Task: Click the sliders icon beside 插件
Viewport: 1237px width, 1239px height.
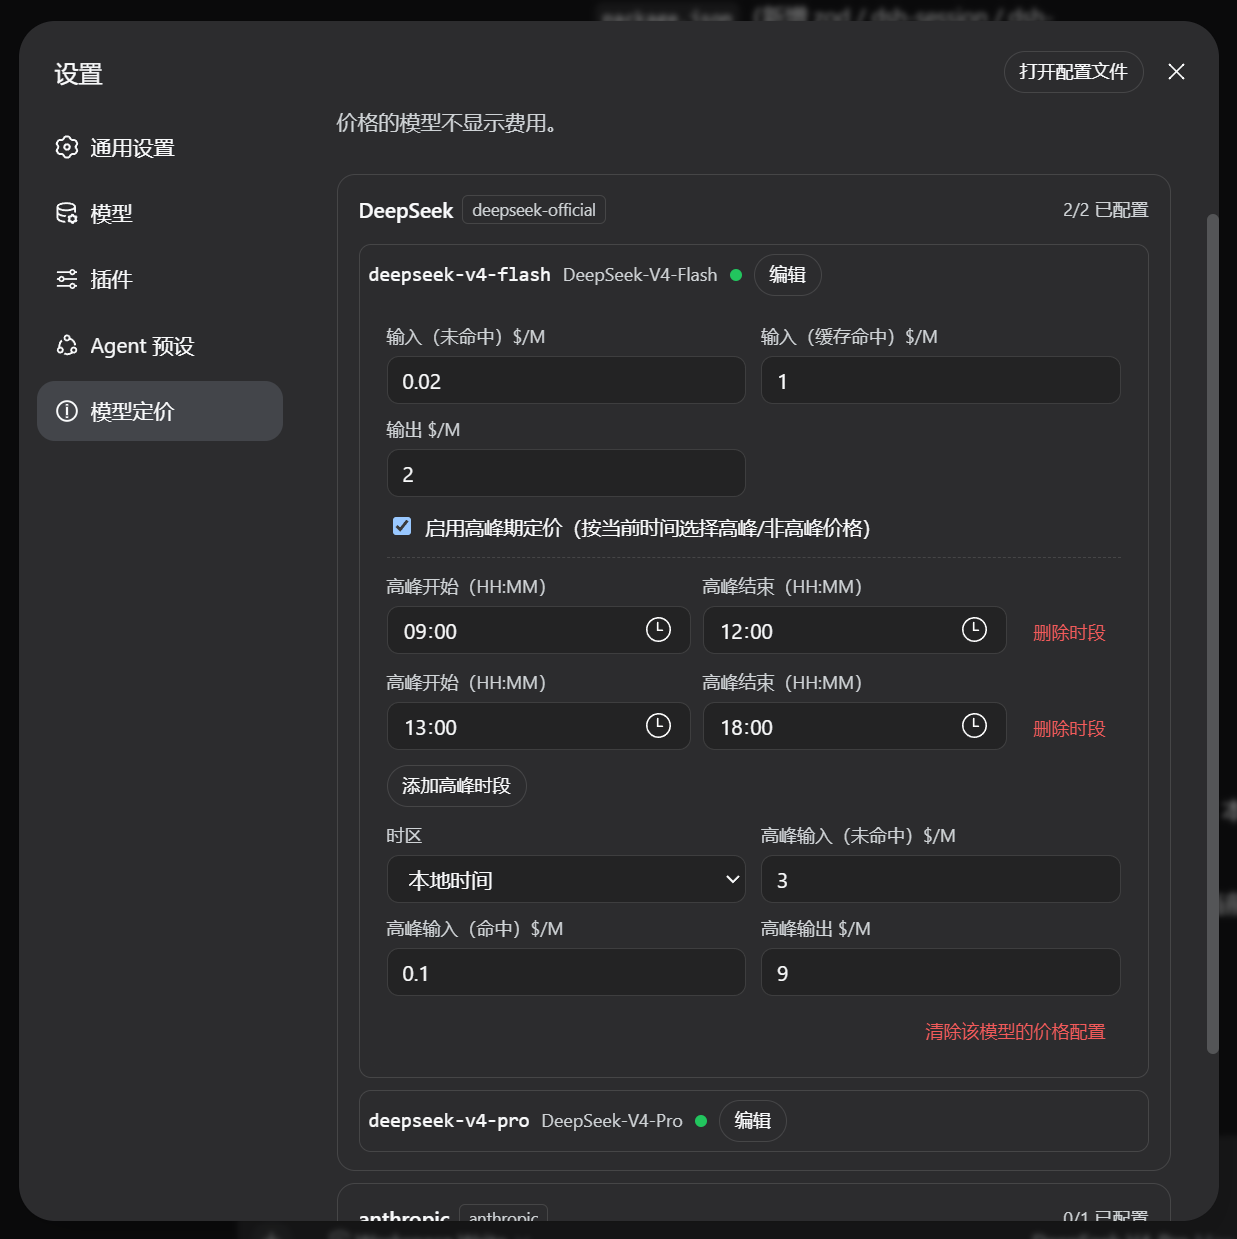Action: click(x=67, y=280)
